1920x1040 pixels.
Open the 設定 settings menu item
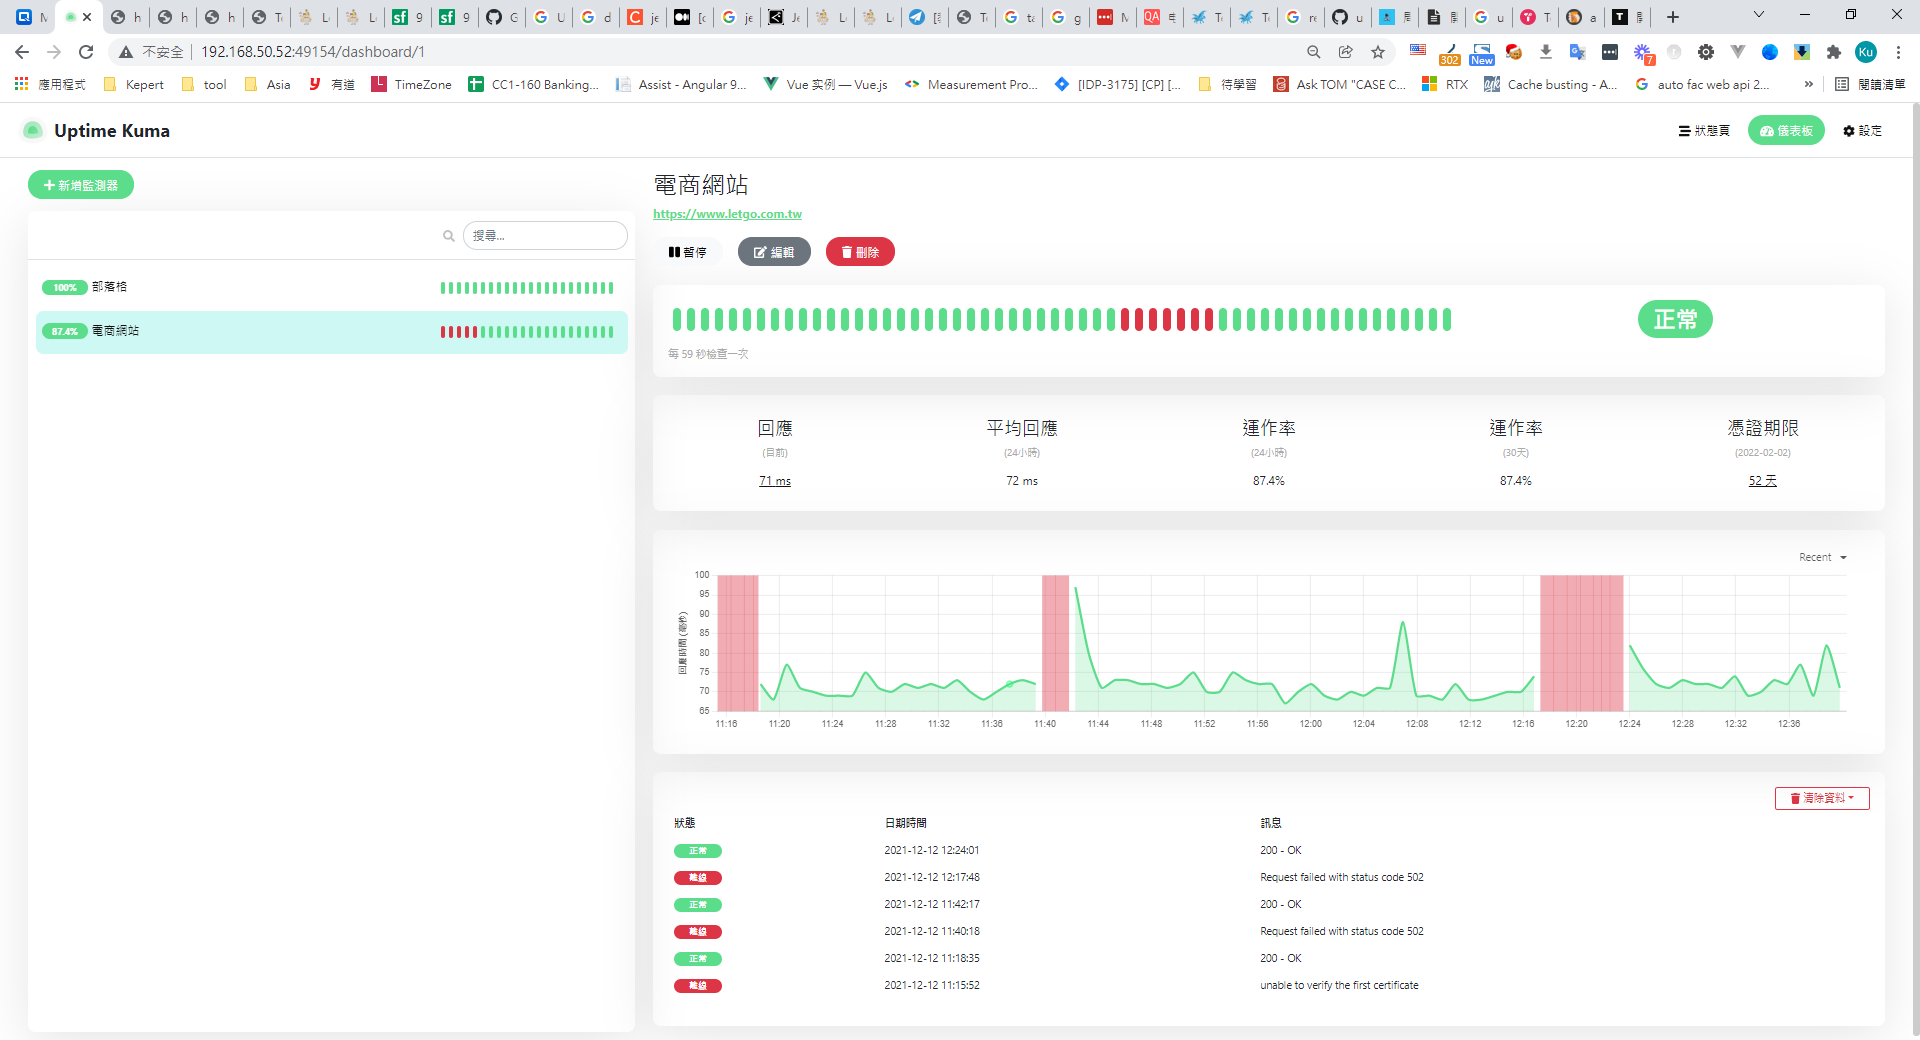pos(1862,131)
